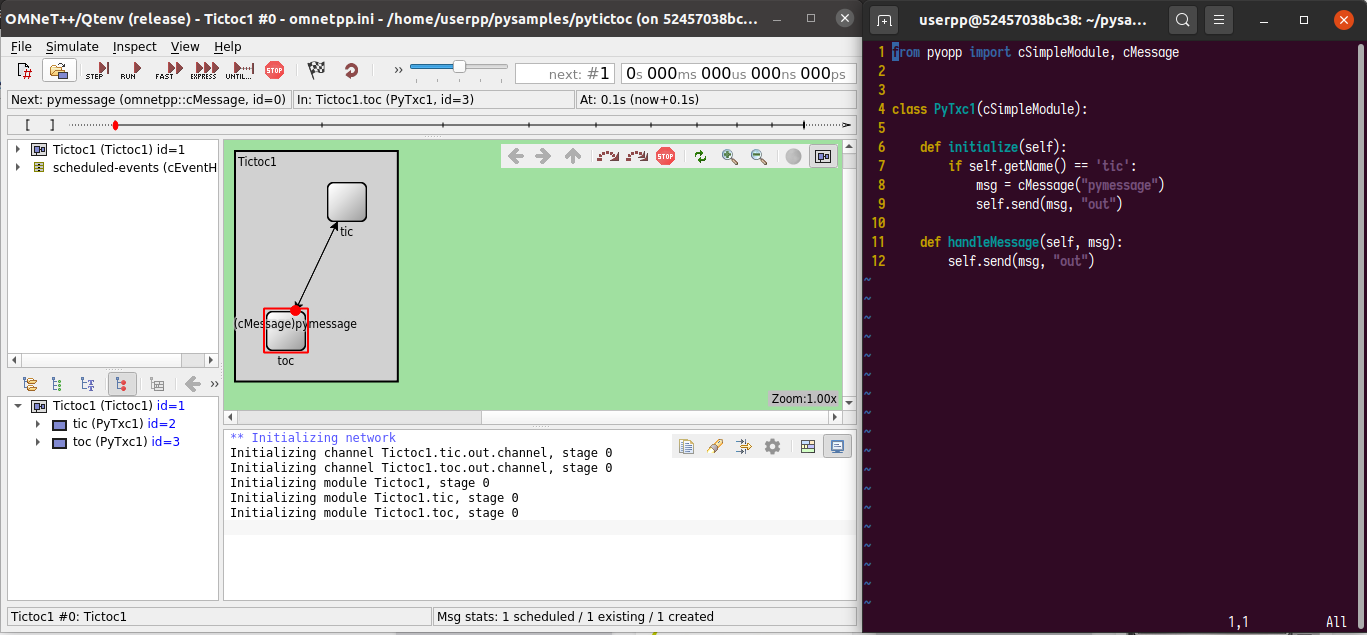The image size is (1367, 635).
Task: Click the network canvas Forward arrow
Action: click(543, 156)
